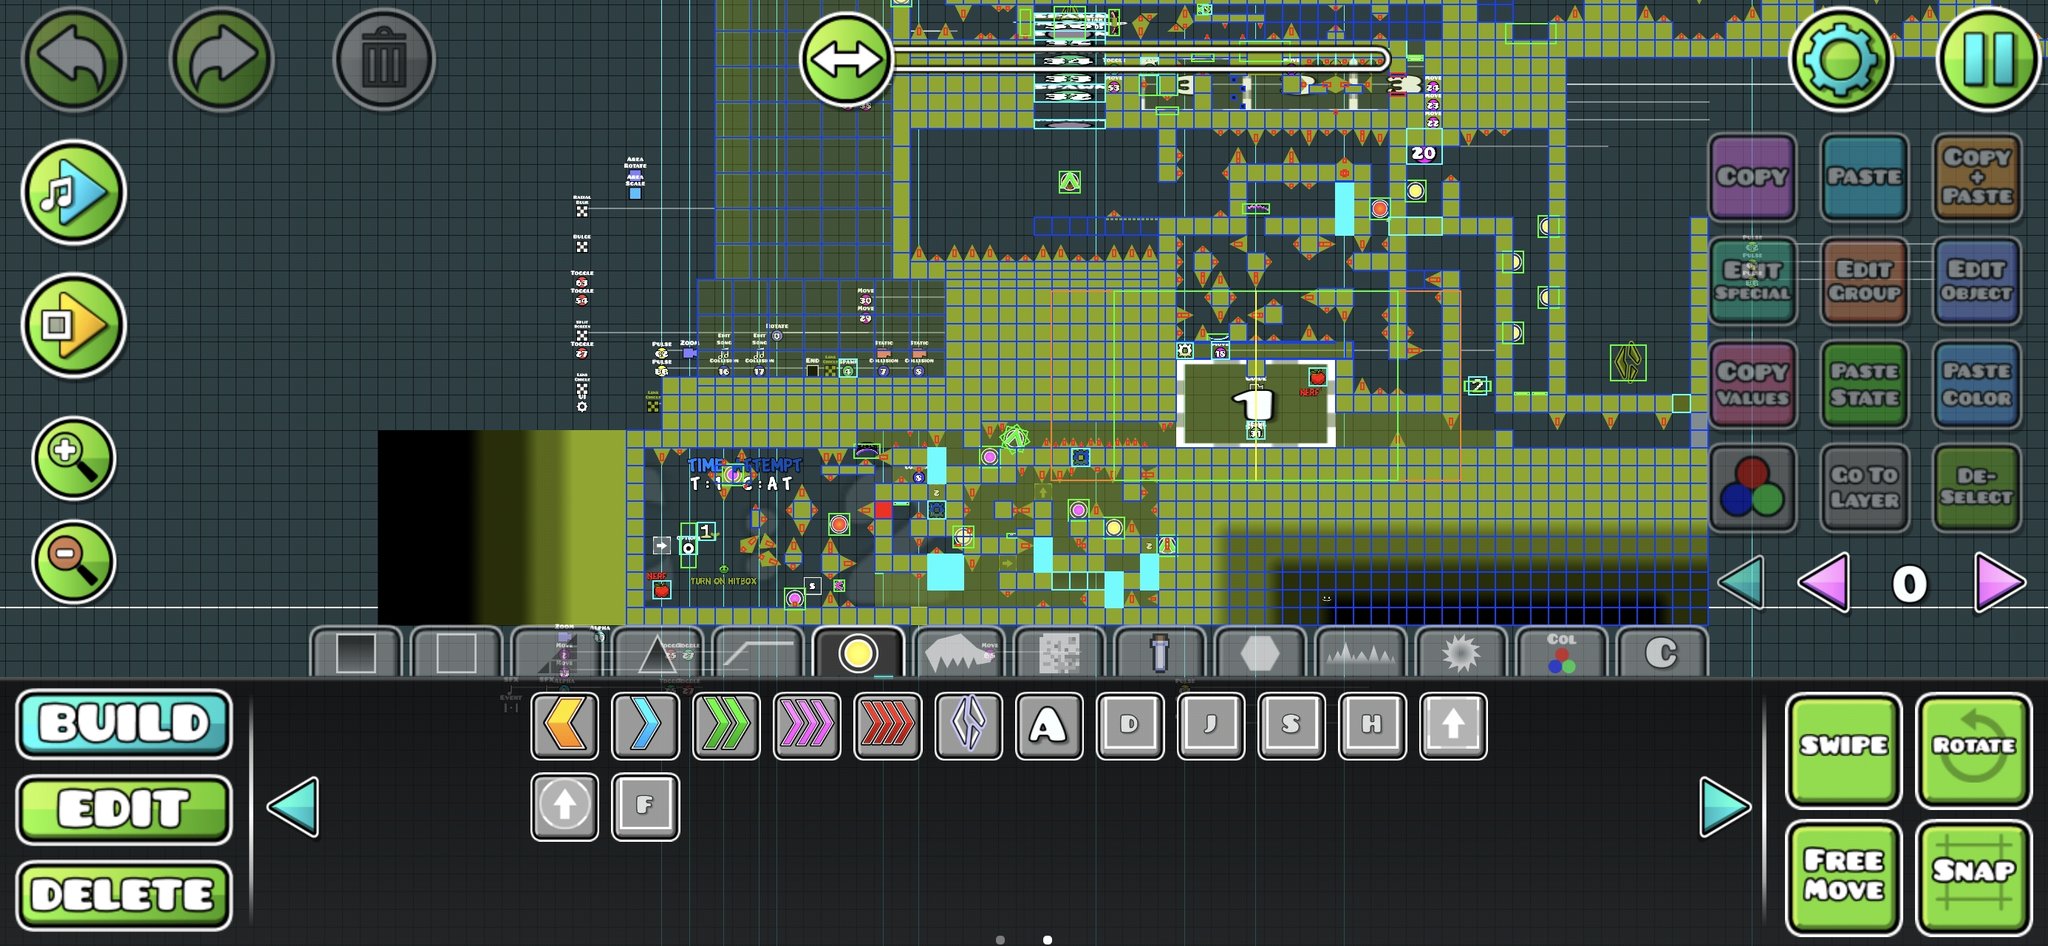Open the hexagon category tab

click(1260, 652)
